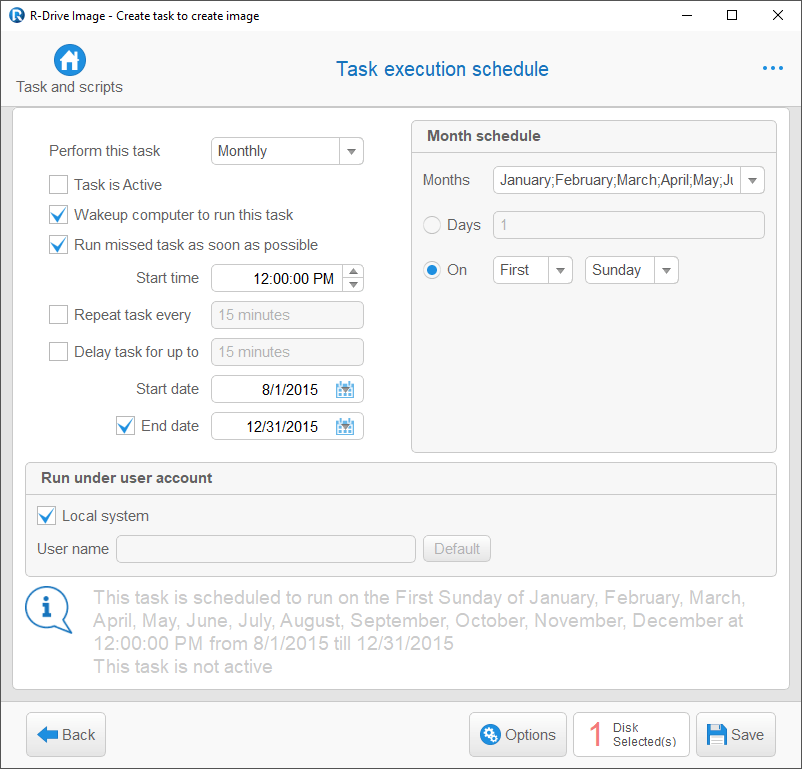Open the End date calendar picker
802x769 pixels.
(345, 426)
